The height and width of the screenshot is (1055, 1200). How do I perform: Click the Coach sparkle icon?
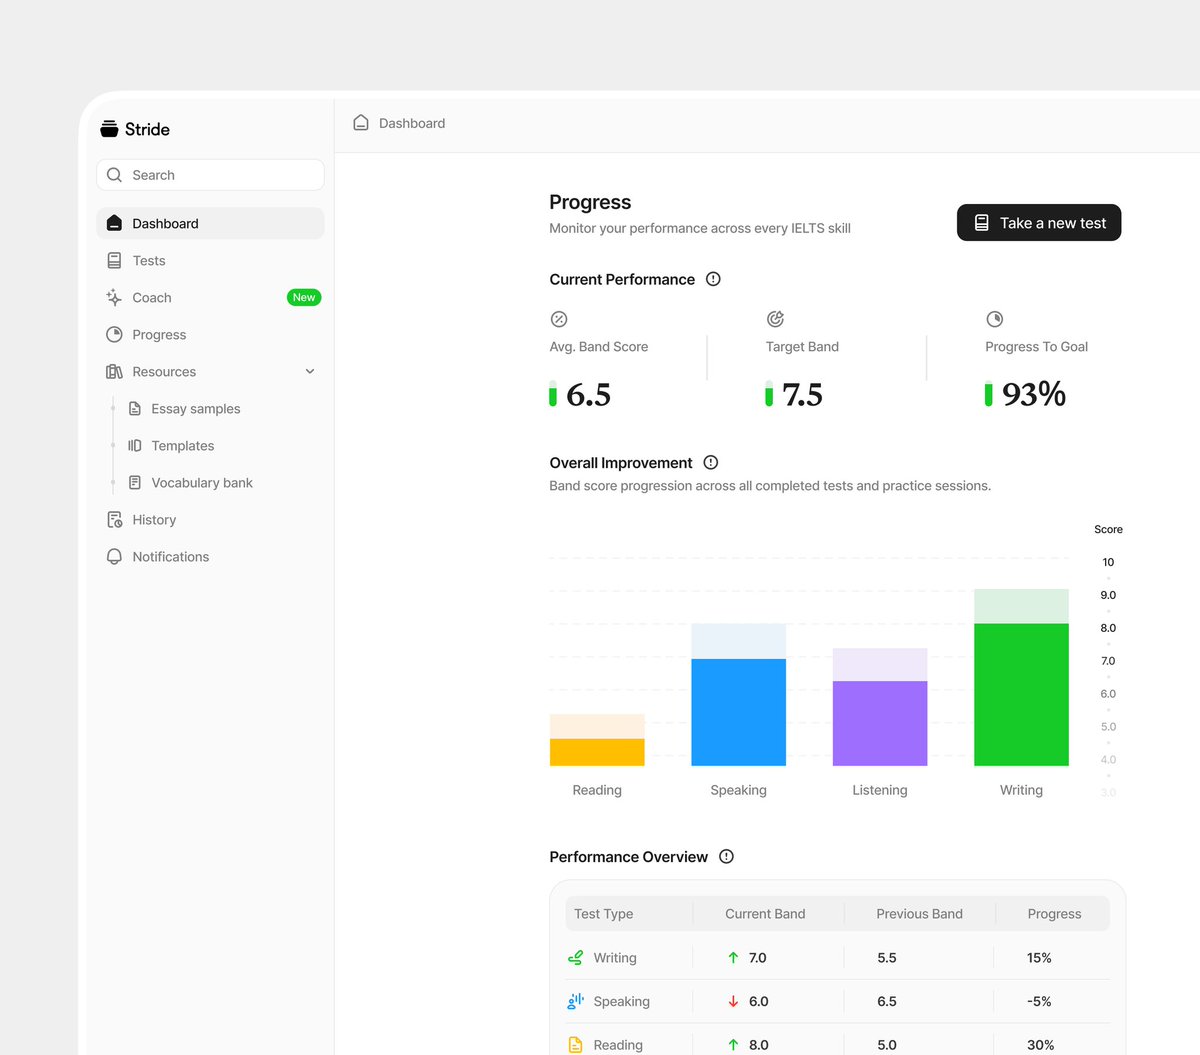coord(114,297)
